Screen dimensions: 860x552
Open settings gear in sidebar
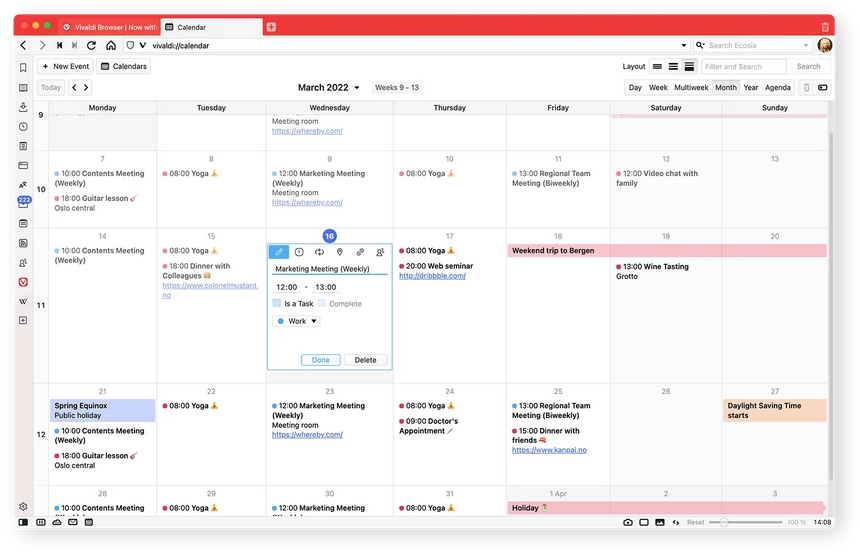pyautogui.click(x=23, y=506)
